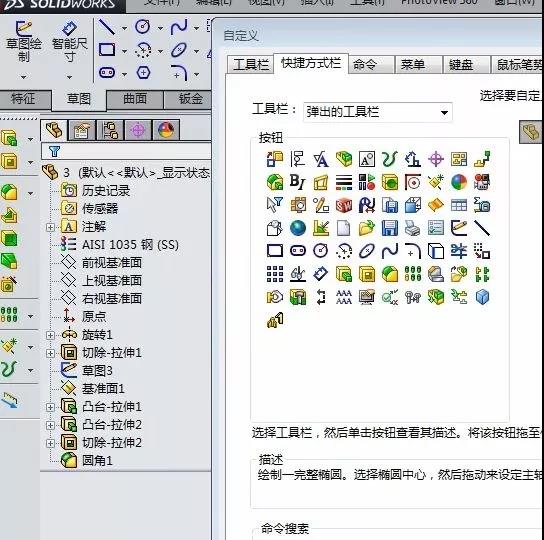Screen dimensions: 544x540
Task: Switch to the 命令 tab
Action: [371, 65]
